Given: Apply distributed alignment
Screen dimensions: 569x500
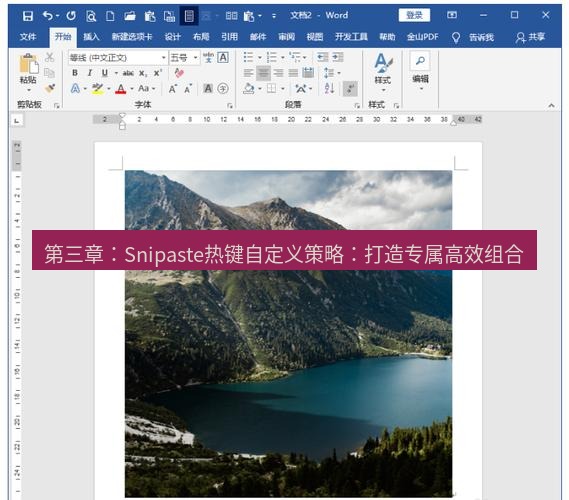Looking at the screenshot, I should [308, 73].
